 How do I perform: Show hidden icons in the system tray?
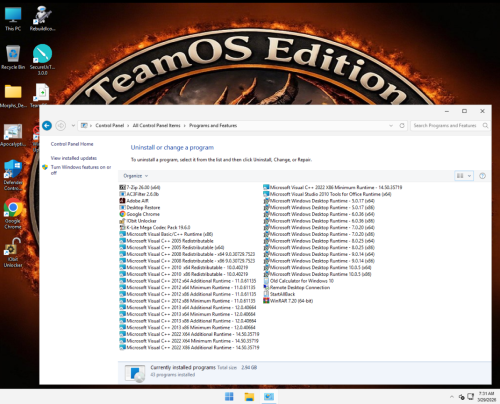(x=452, y=397)
